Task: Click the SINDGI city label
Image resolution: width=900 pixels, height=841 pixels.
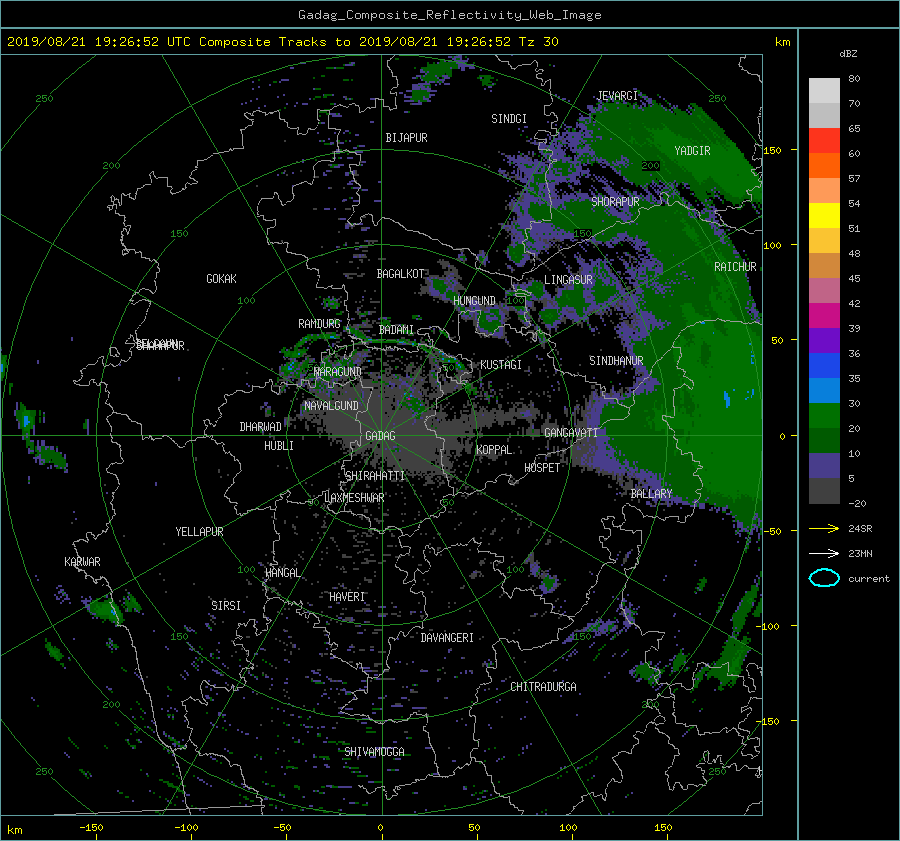Action: [x=509, y=119]
